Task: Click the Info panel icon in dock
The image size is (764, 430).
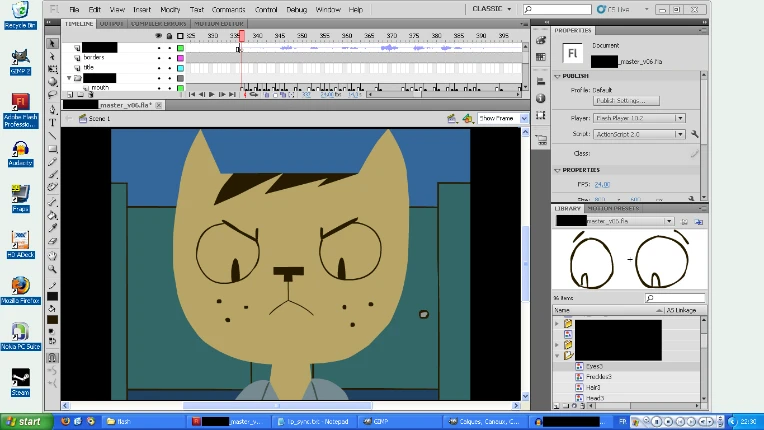Action: coord(540,98)
